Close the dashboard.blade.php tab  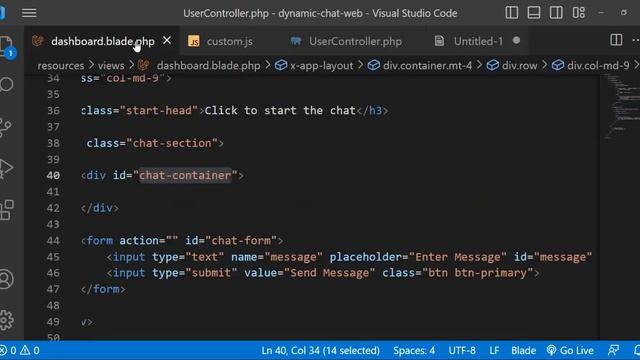[x=167, y=40]
